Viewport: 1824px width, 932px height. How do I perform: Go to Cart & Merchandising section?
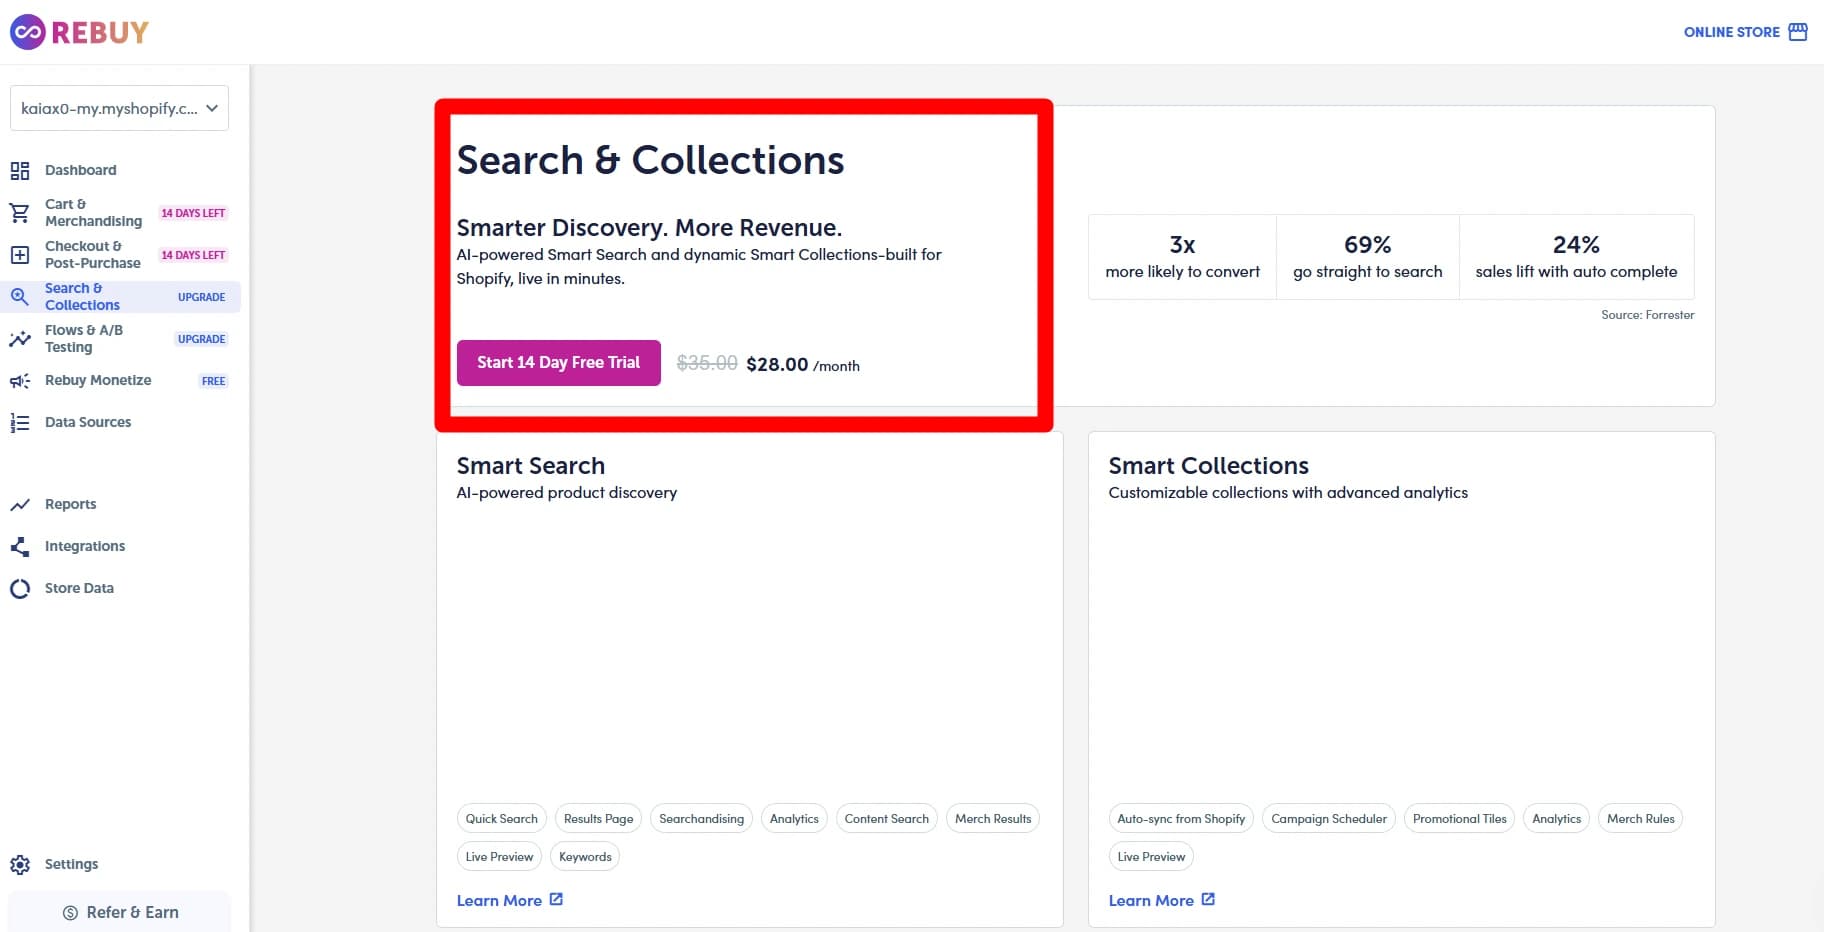93,213
